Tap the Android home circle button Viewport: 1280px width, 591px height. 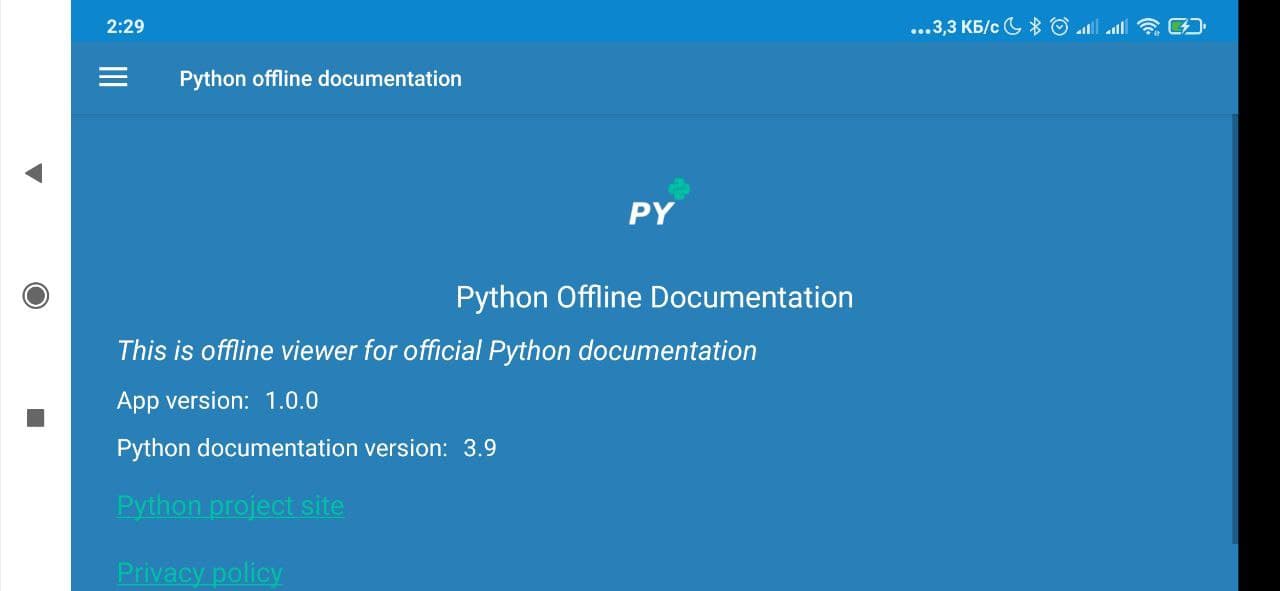point(35,295)
